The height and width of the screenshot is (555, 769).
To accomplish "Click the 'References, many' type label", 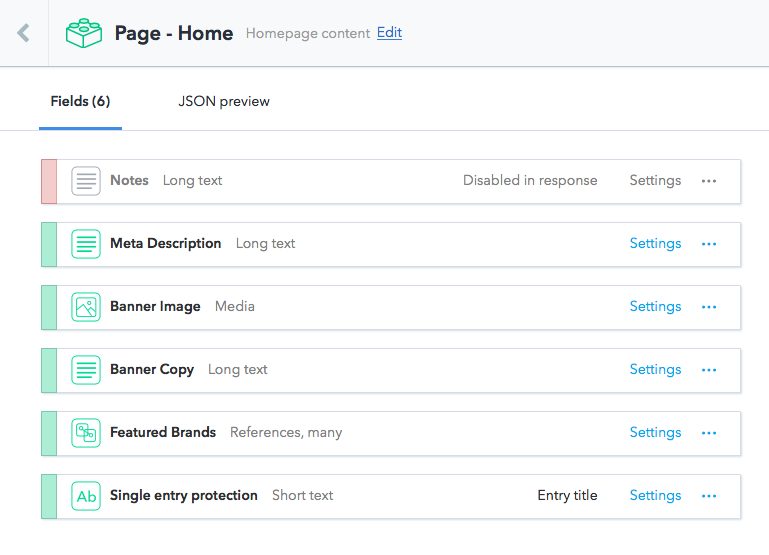I will click(286, 432).
